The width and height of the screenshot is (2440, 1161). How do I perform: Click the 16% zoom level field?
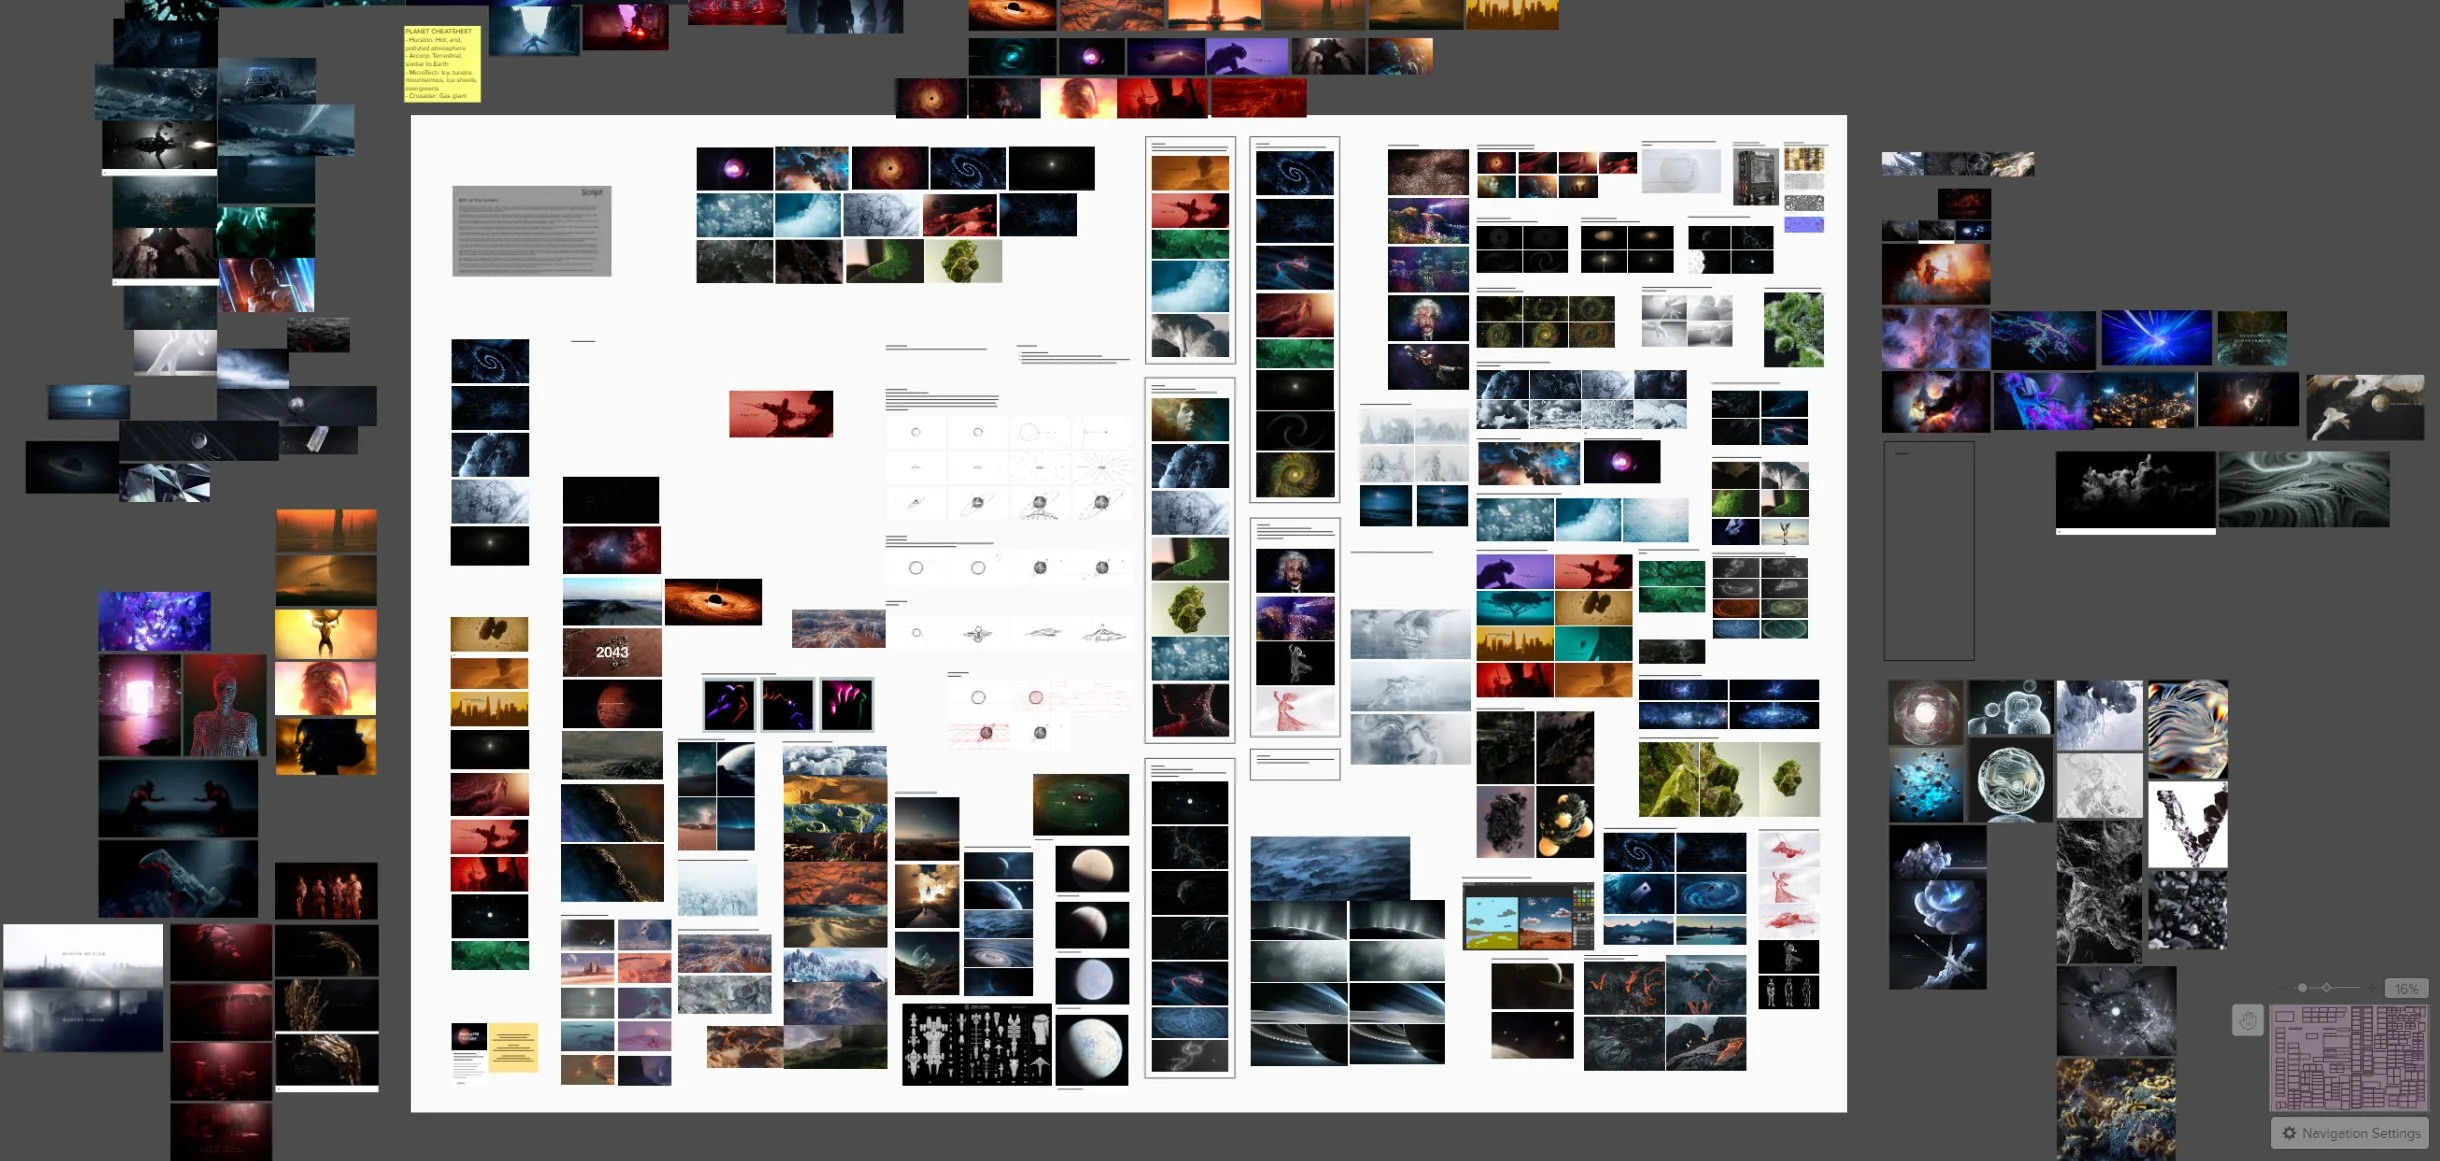click(2406, 988)
